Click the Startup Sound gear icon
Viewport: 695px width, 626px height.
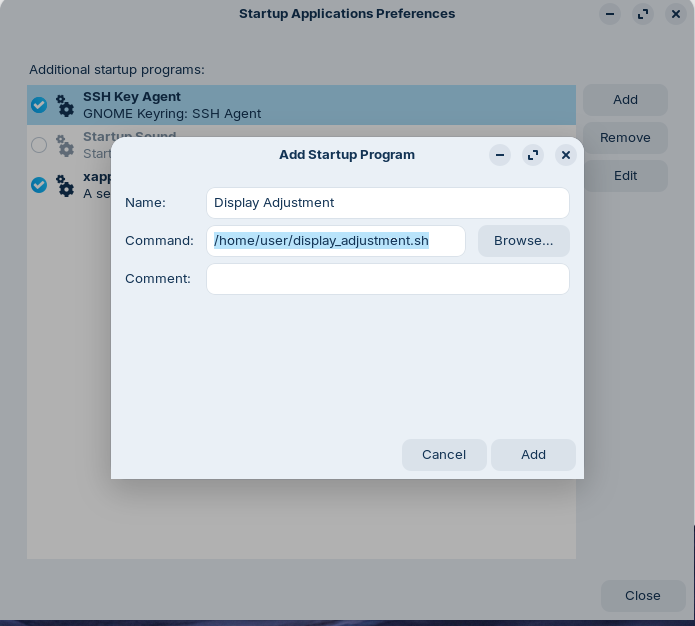tap(65, 146)
